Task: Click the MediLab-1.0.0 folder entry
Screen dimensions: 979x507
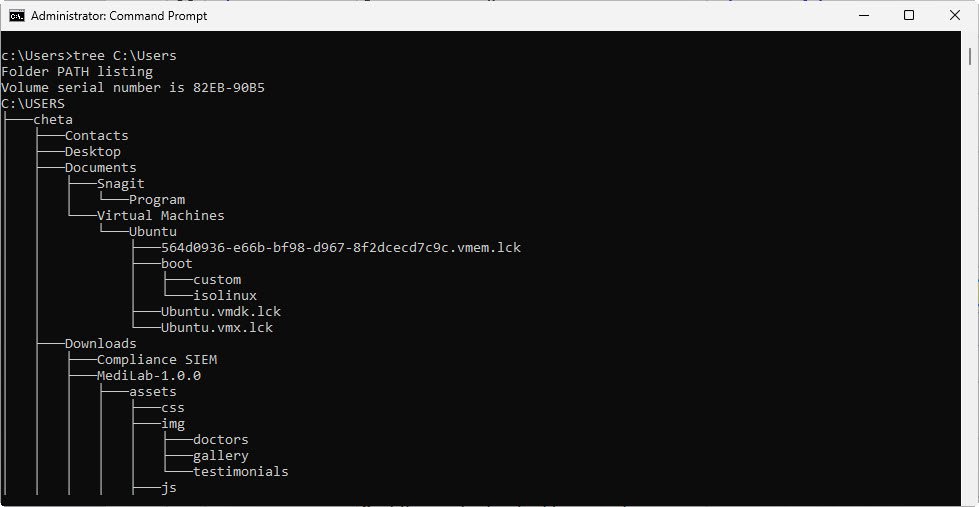Action: pos(149,376)
